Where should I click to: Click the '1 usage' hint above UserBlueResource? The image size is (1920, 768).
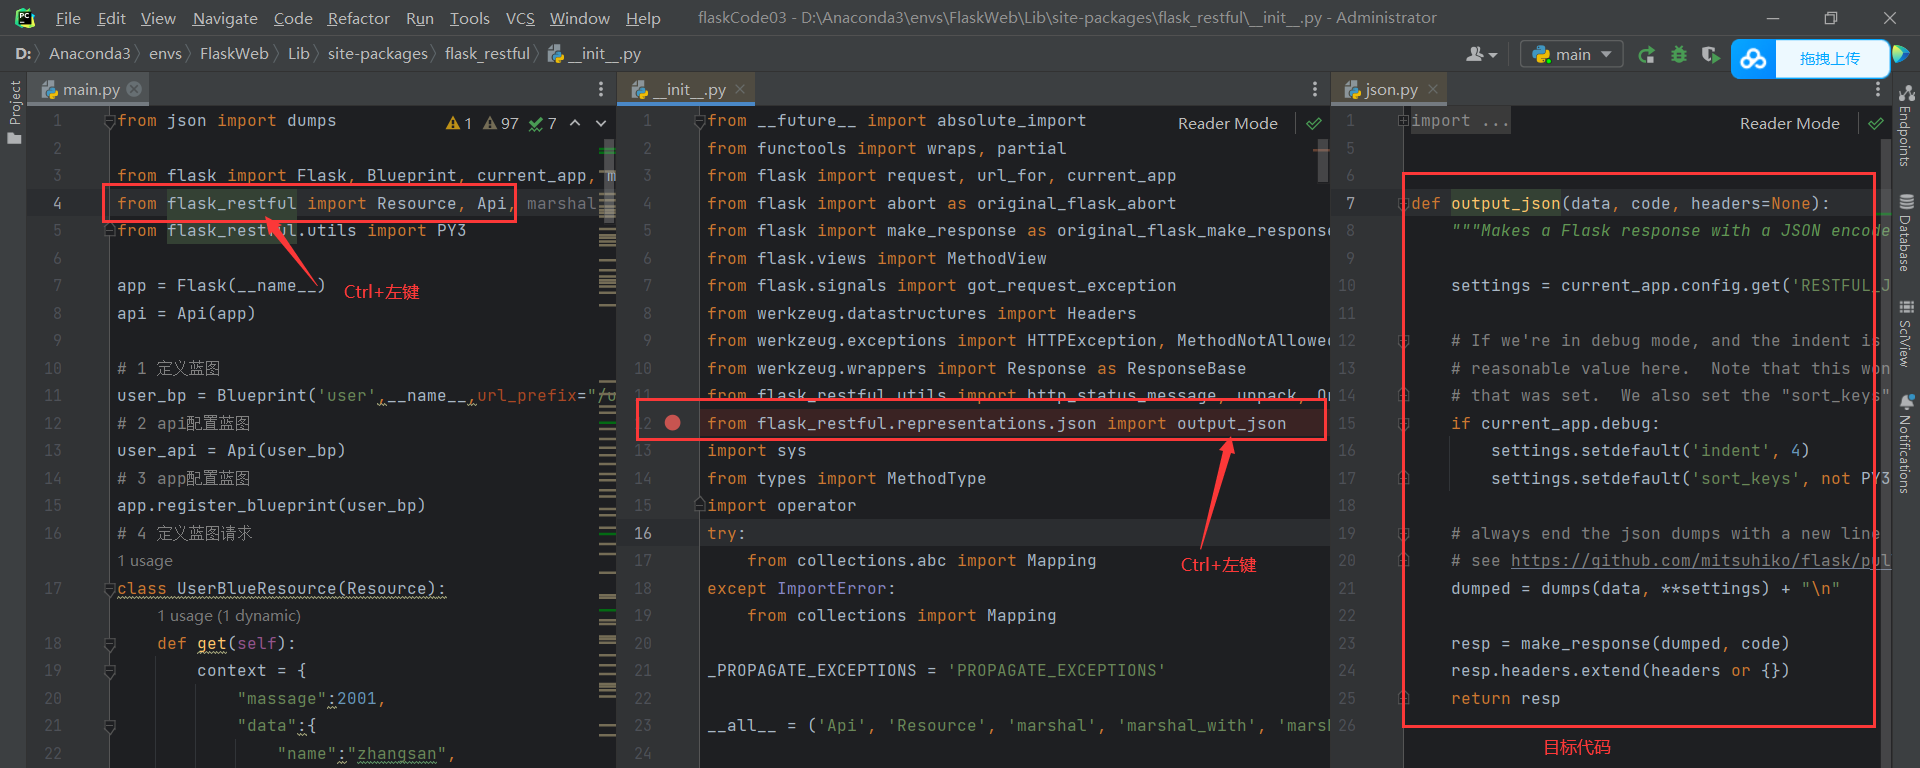coord(145,561)
